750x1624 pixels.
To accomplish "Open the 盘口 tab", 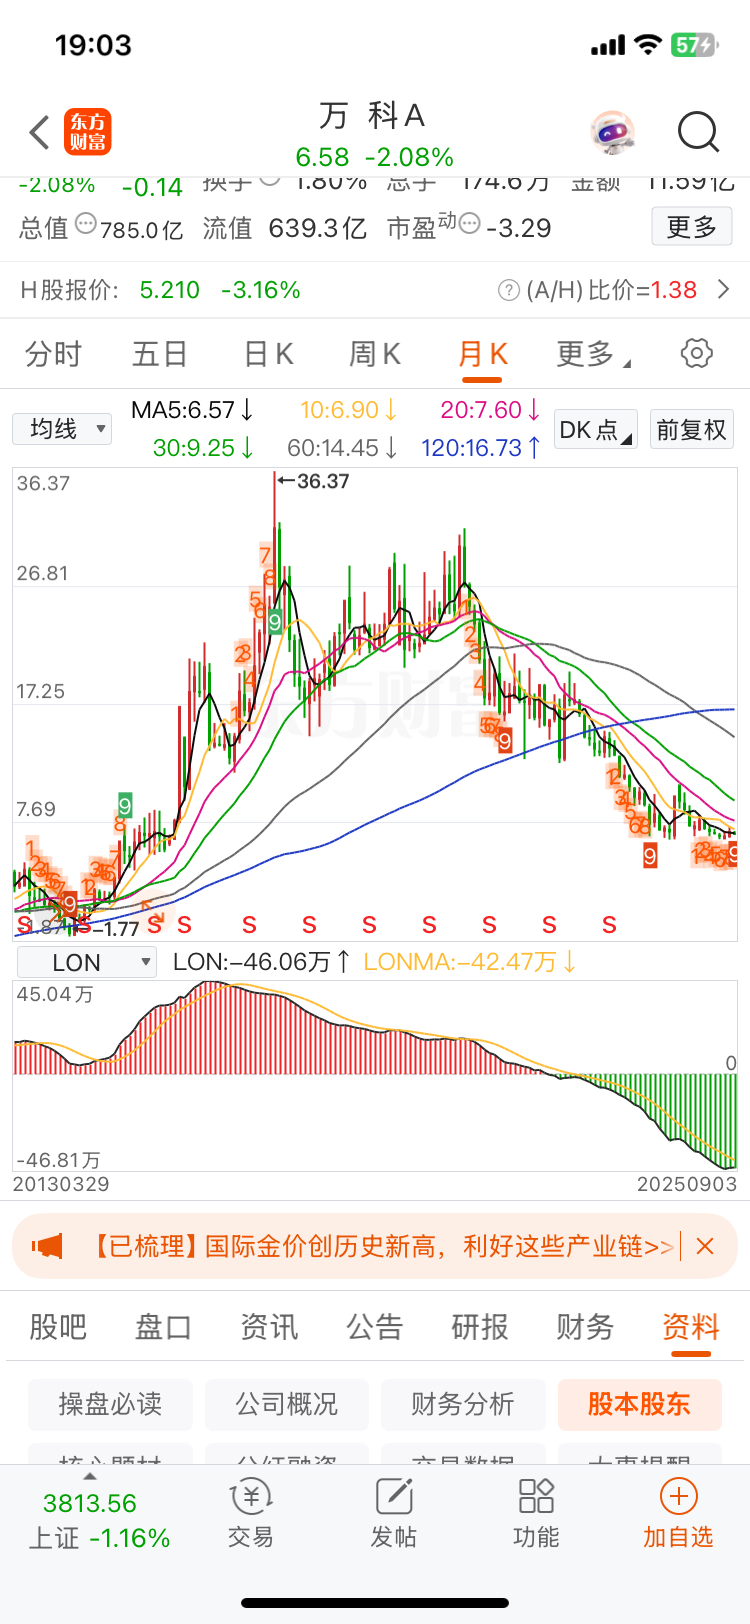I will tap(163, 1327).
